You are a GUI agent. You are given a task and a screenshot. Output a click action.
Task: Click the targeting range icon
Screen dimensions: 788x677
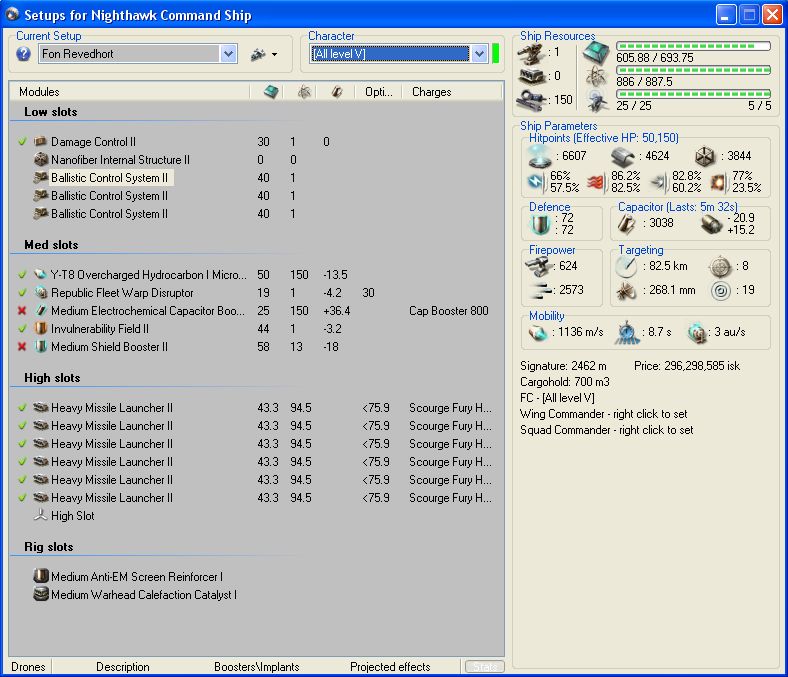[626, 266]
